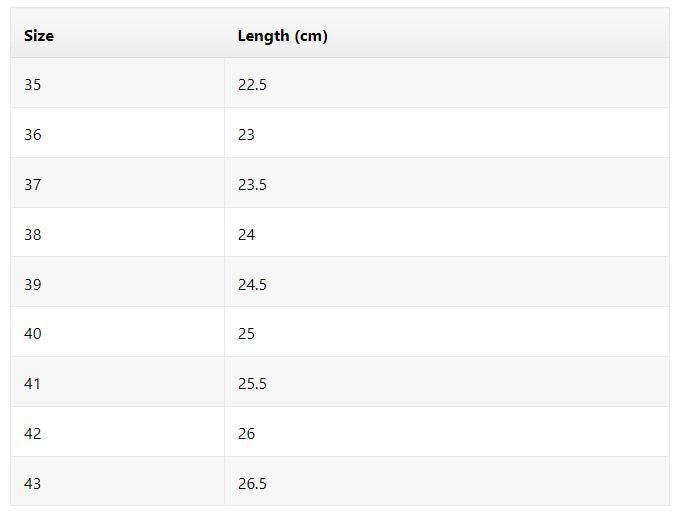This screenshot has height=514, width=674.
Task: Click the length value 23
Action: pos(246,135)
